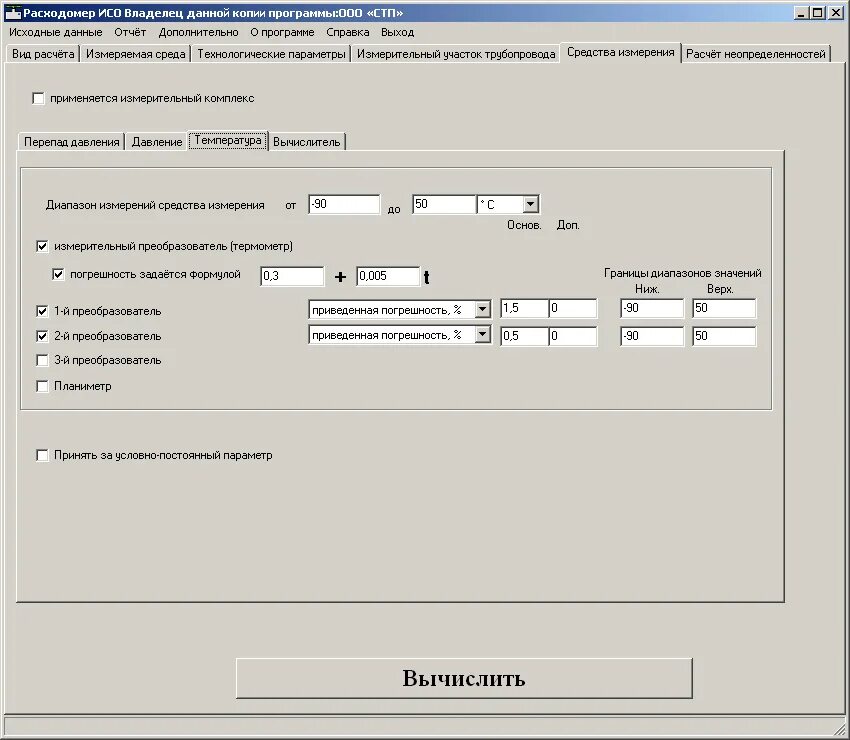
Task: Enable 'применяется измерительный комплекс' checkbox
Action: click(38, 99)
